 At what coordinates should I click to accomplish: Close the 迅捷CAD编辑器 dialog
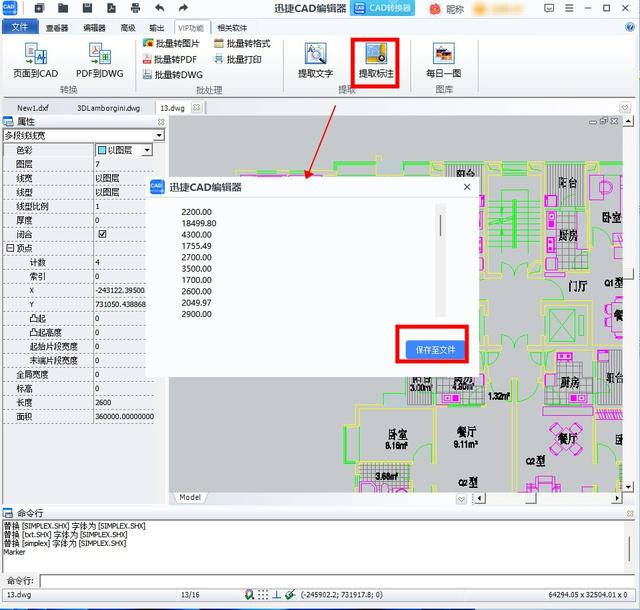[467, 187]
